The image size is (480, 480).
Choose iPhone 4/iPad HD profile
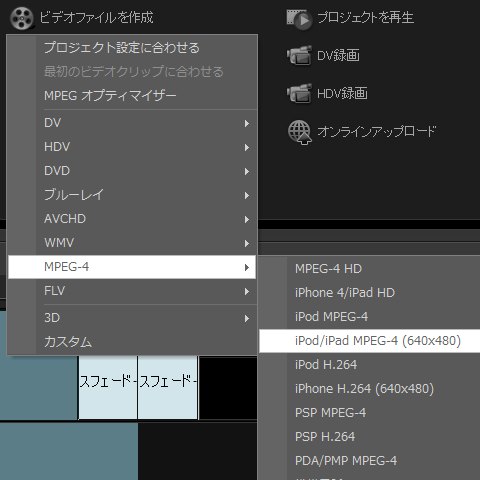[370, 293]
